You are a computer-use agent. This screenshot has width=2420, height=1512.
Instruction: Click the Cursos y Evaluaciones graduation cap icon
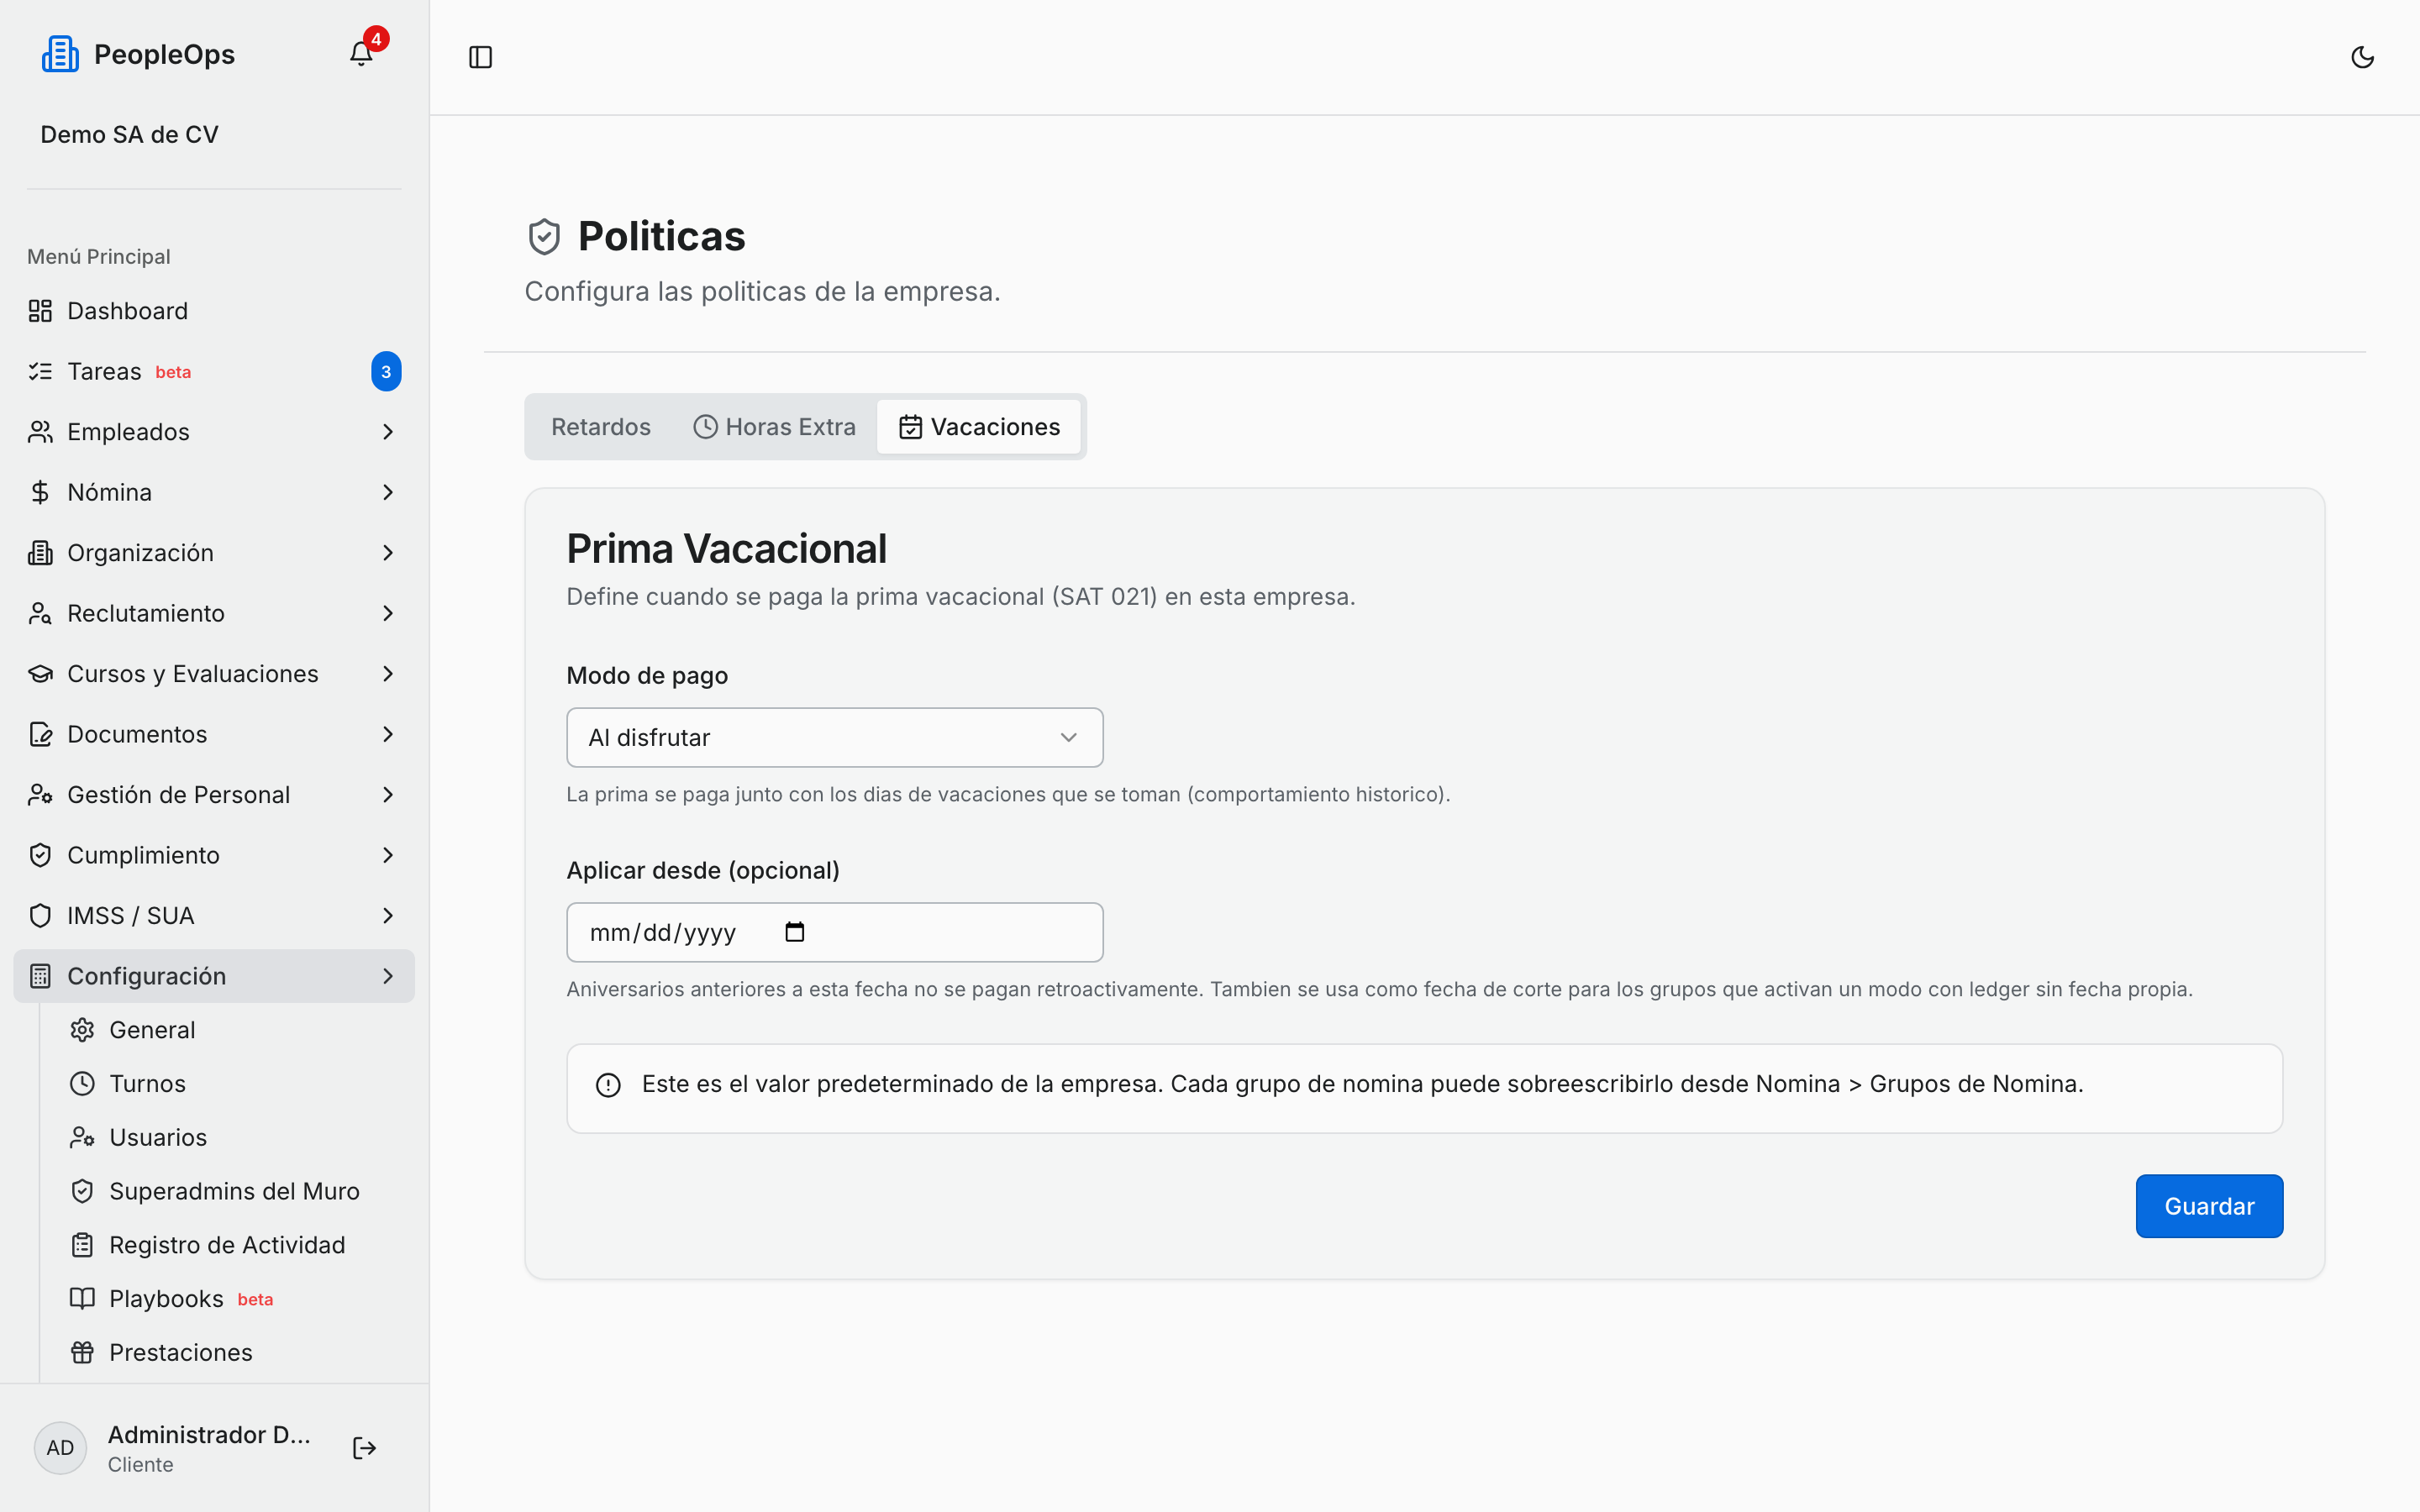pos(40,674)
